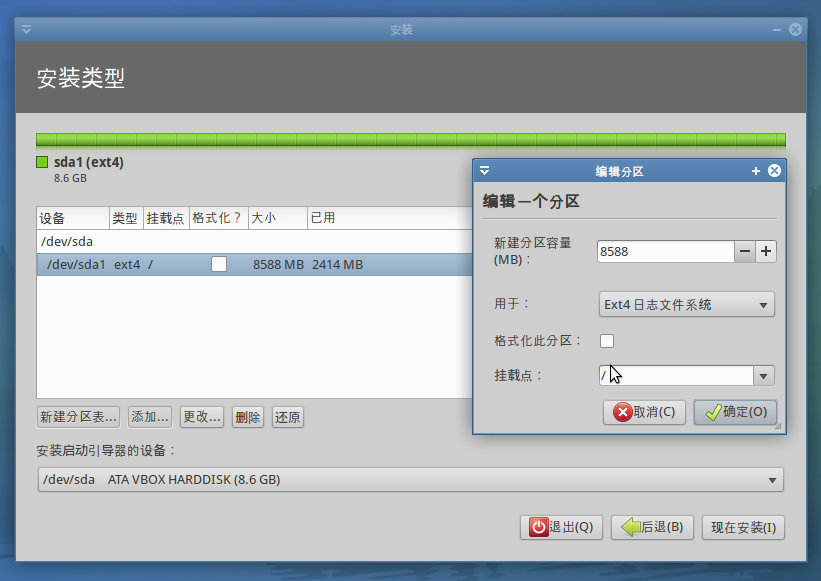Click the 挂载点 mount point text field

676,376
